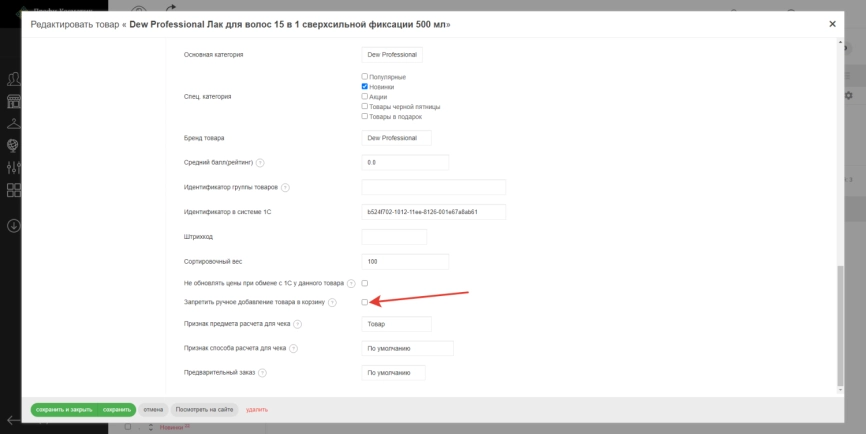Image resolution: width=866 pixels, height=434 pixels.
Task: Click help icon beside Не обновлять цены
Action: (x=351, y=283)
